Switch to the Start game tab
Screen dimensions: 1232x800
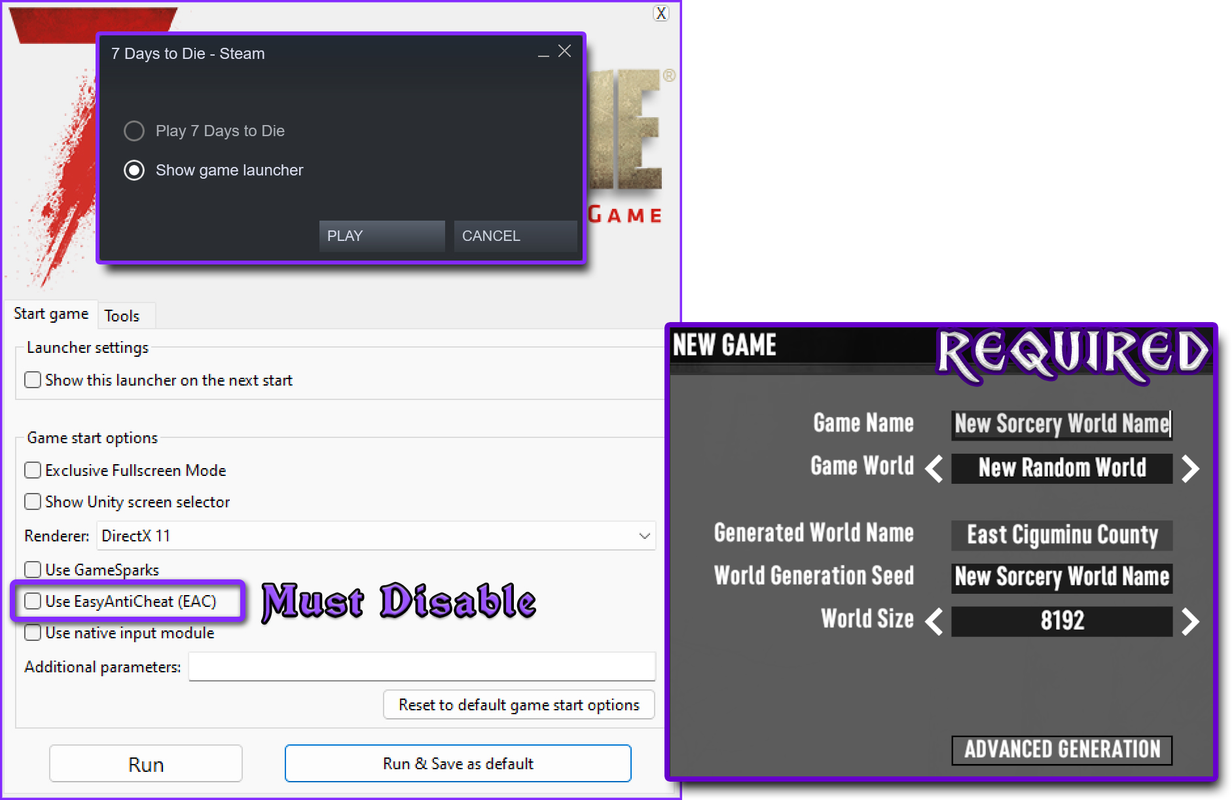(x=51, y=314)
